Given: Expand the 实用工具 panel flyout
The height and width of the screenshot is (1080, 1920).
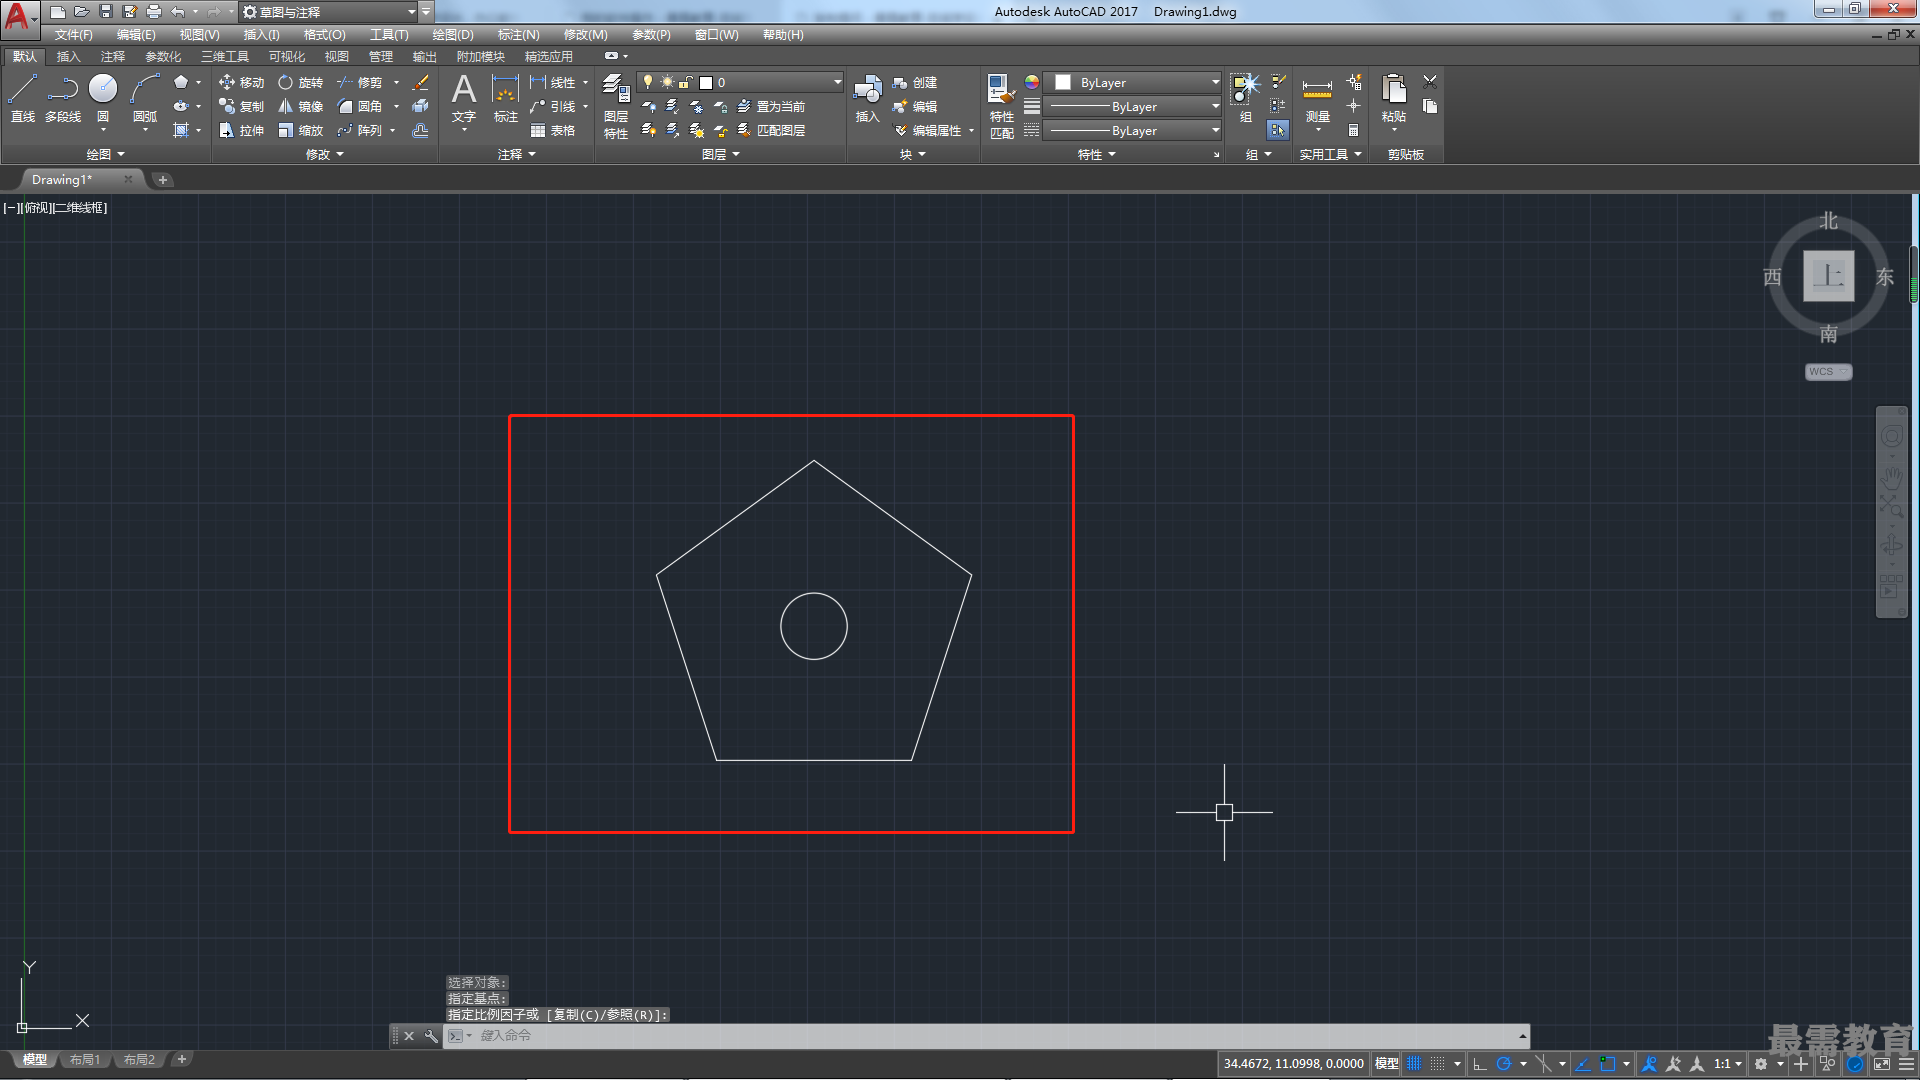Looking at the screenshot, I should (1330, 154).
